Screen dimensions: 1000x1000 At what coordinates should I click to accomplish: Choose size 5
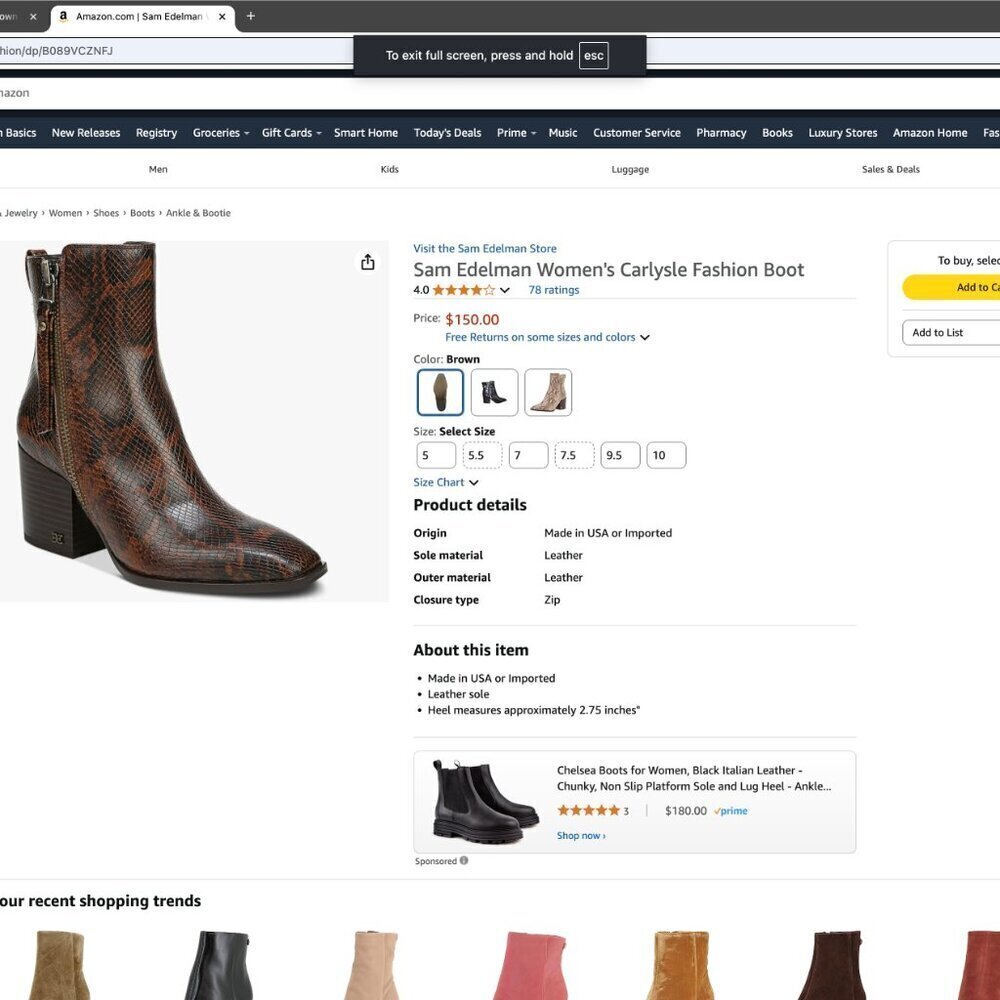click(x=436, y=455)
